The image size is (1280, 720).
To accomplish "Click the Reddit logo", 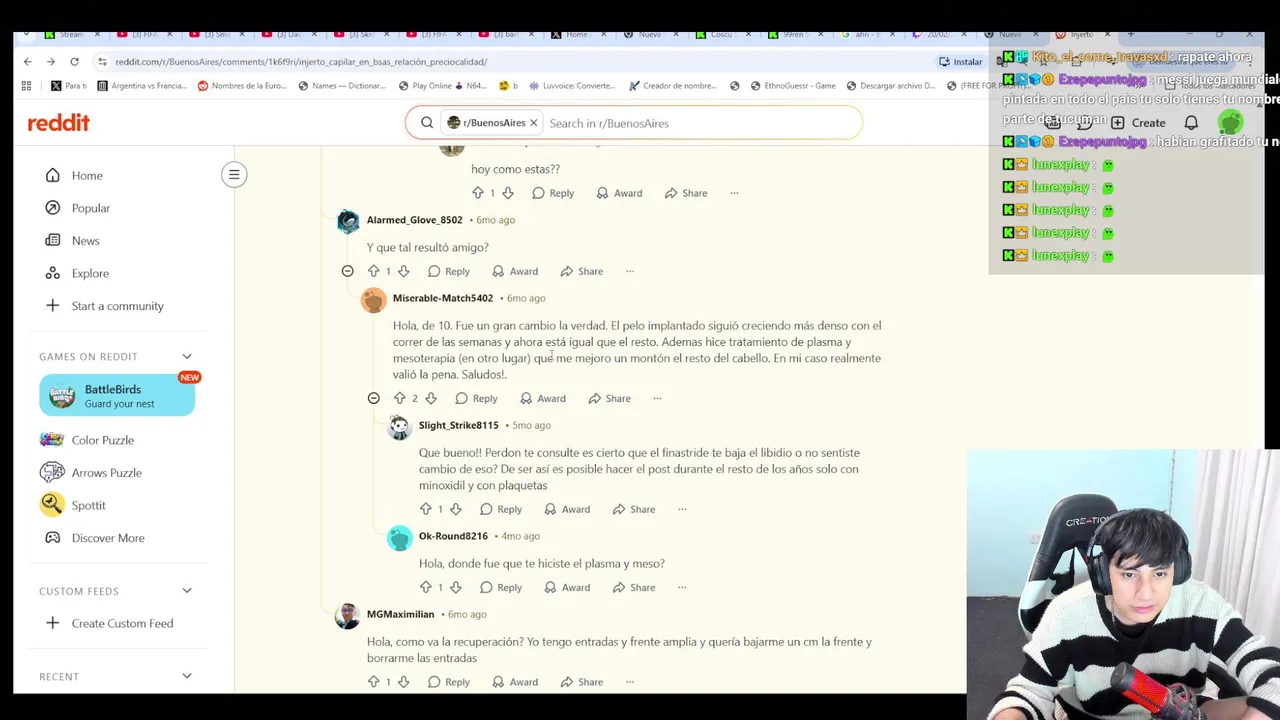I will [58, 123].
